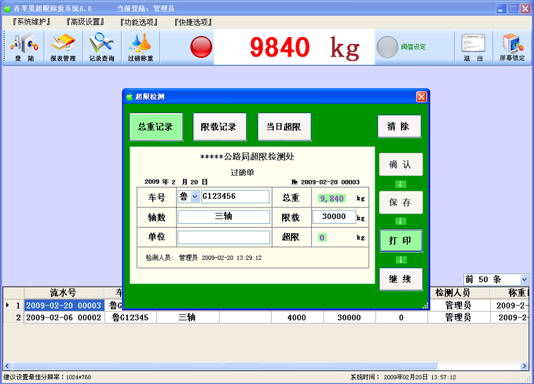This screenshot has height=384, width=534.
Task: Click the 屏幕锁定 screen lock icon
Action: click(512, 47)
